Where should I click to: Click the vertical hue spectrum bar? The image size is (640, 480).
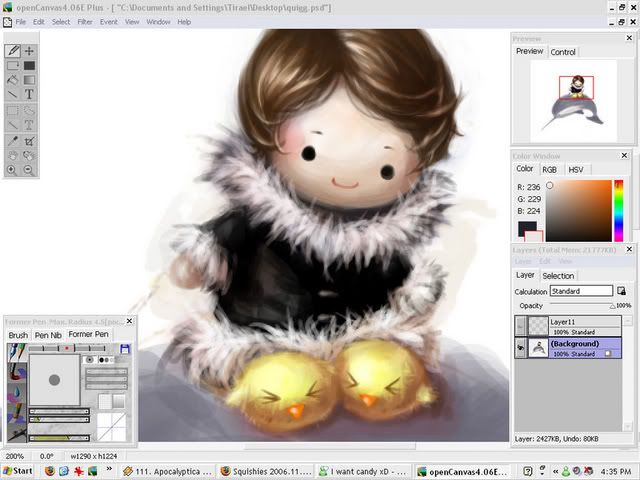(x=619, y=211)
